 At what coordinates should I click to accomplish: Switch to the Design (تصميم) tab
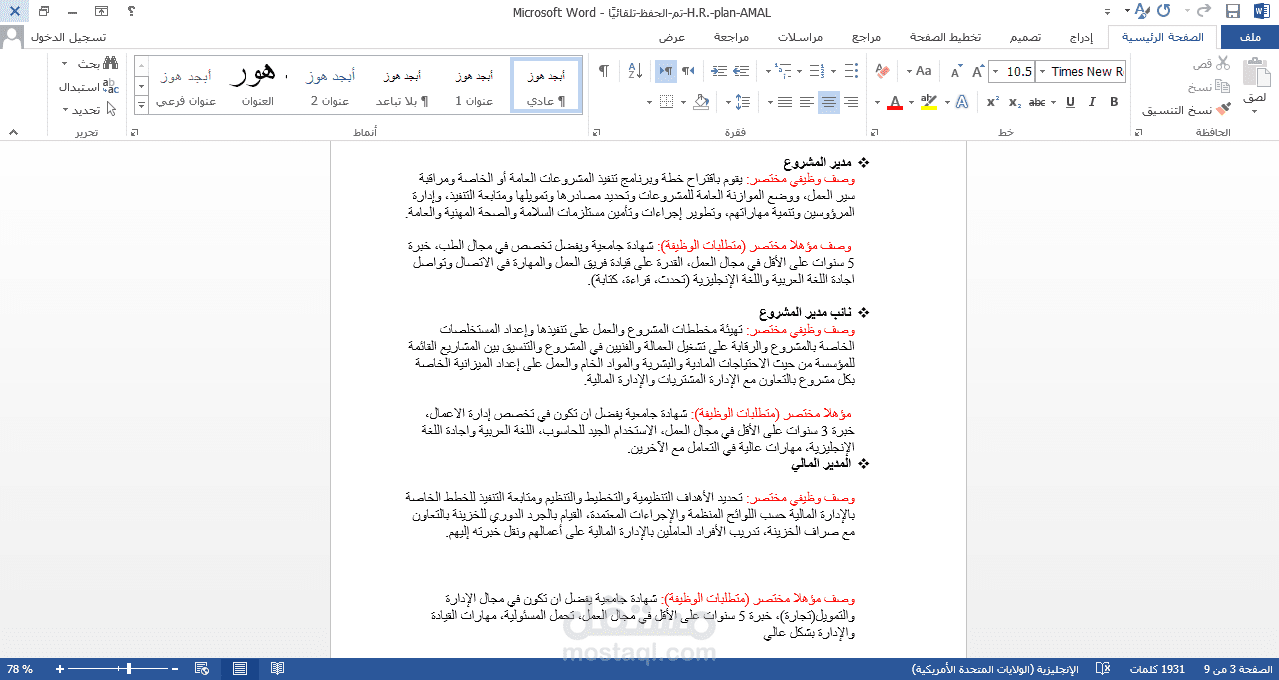point(1023,37)
